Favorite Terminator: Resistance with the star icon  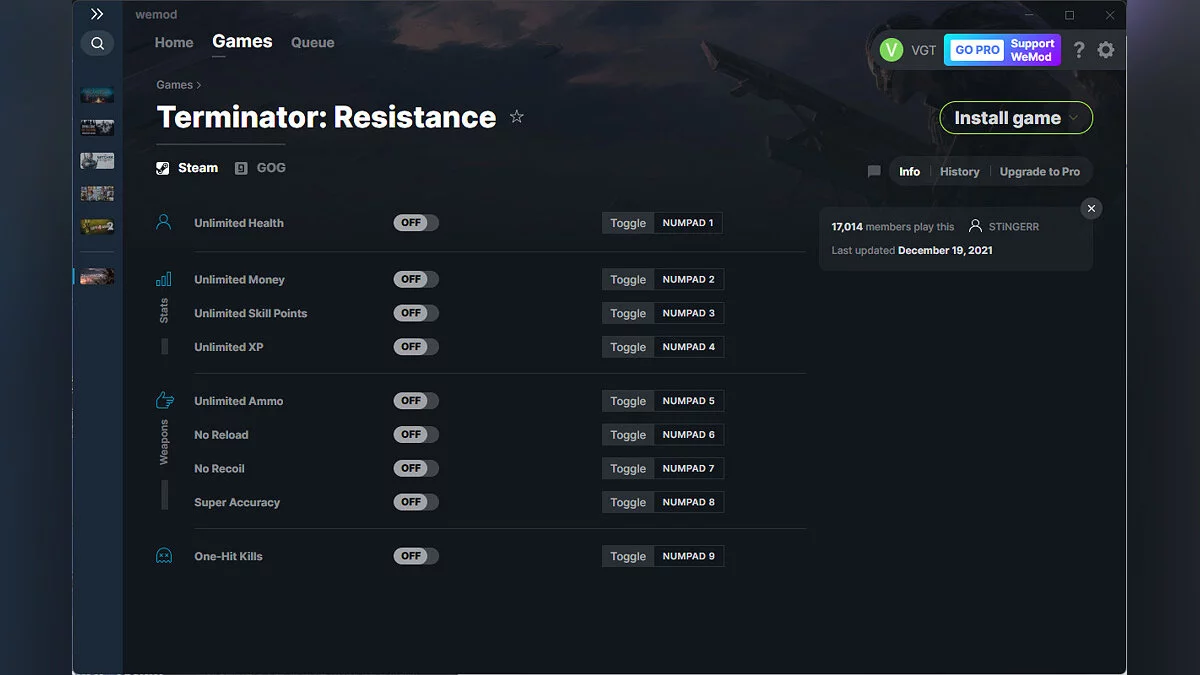pos(517,116)
